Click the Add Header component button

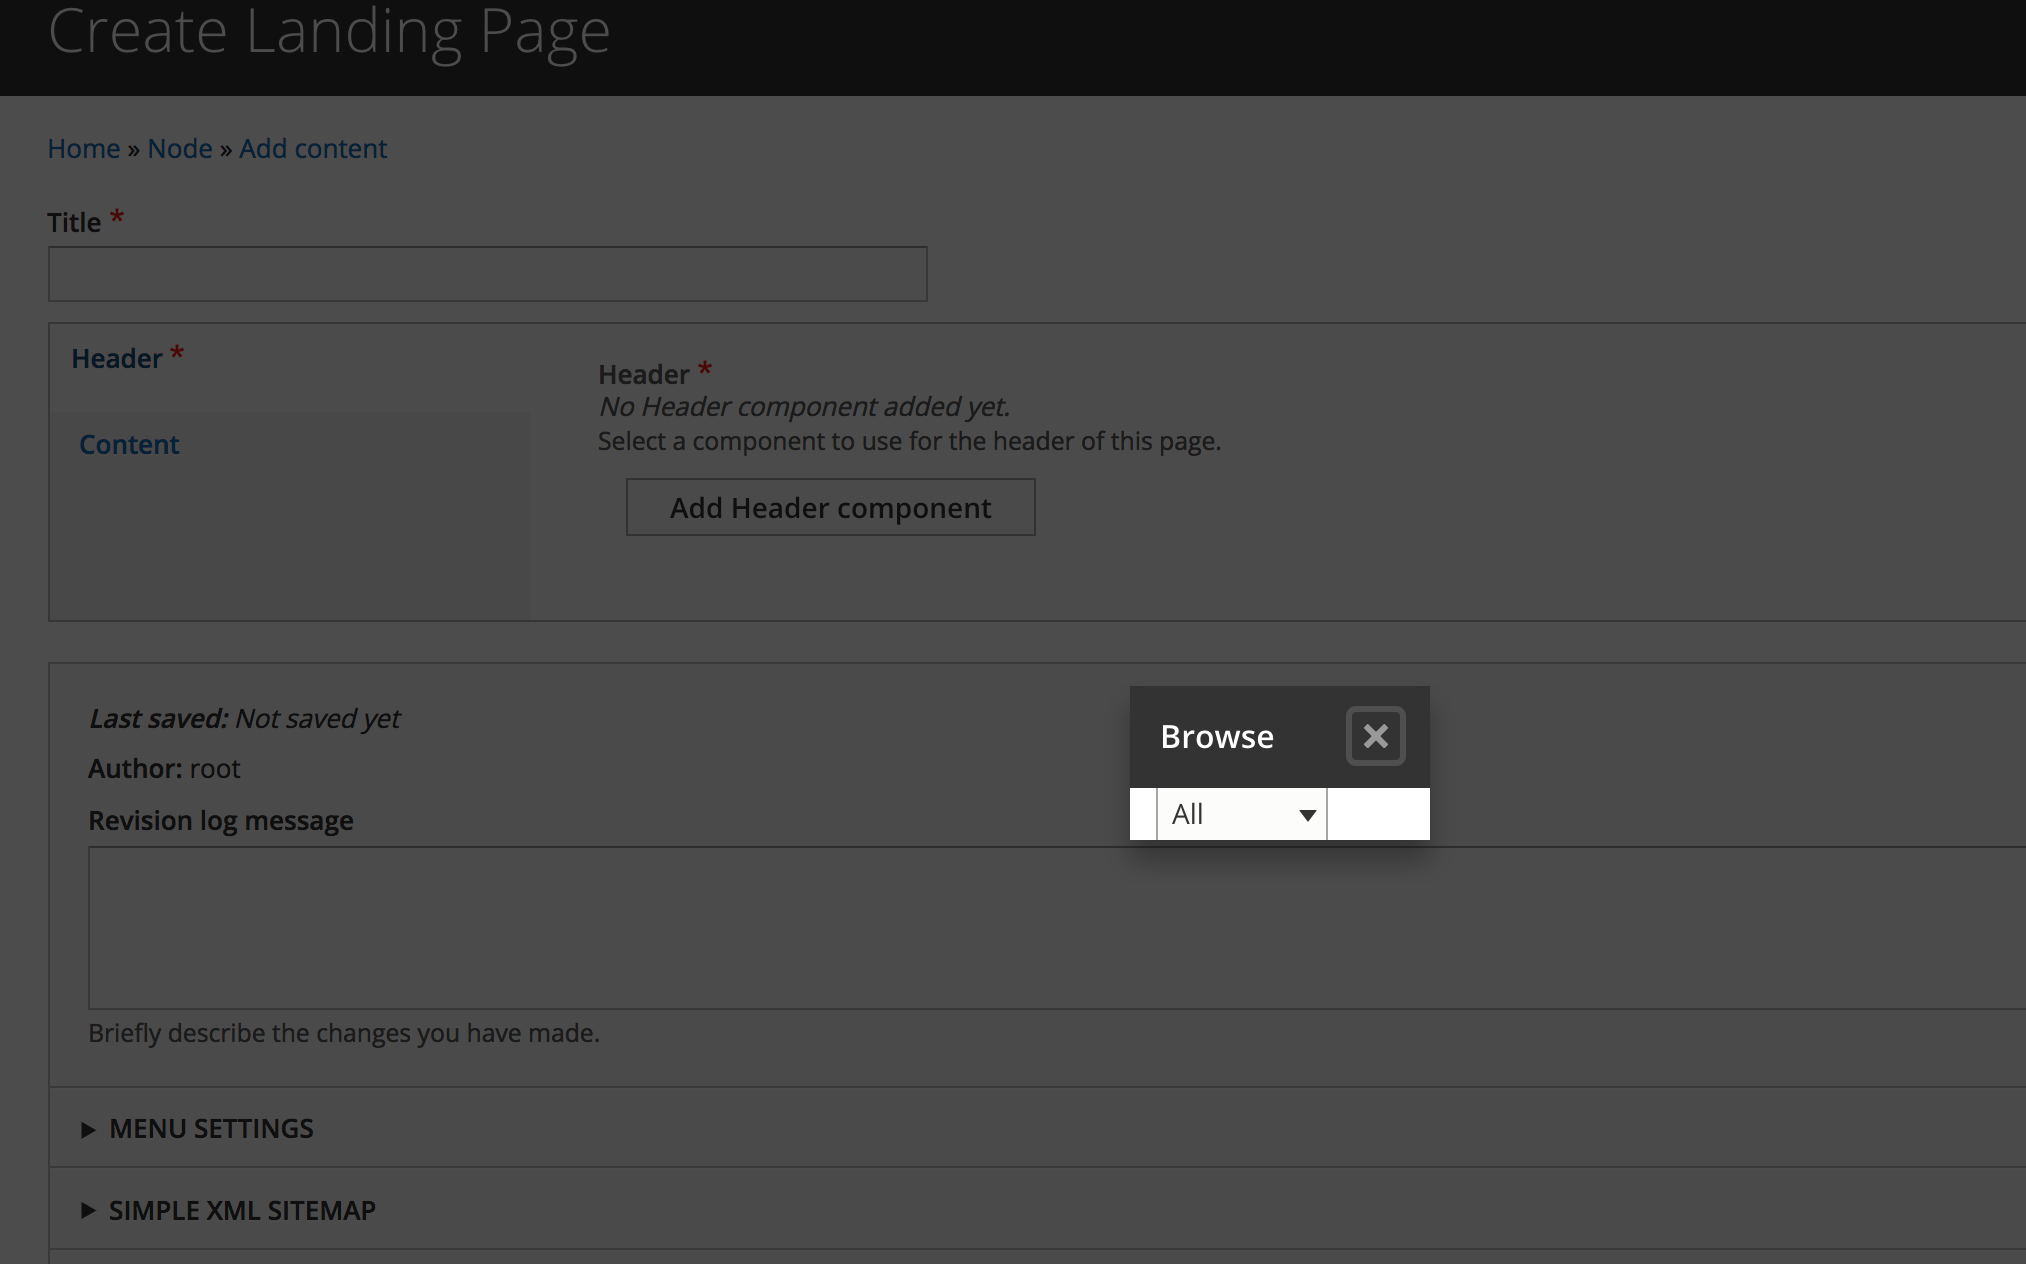830,507
